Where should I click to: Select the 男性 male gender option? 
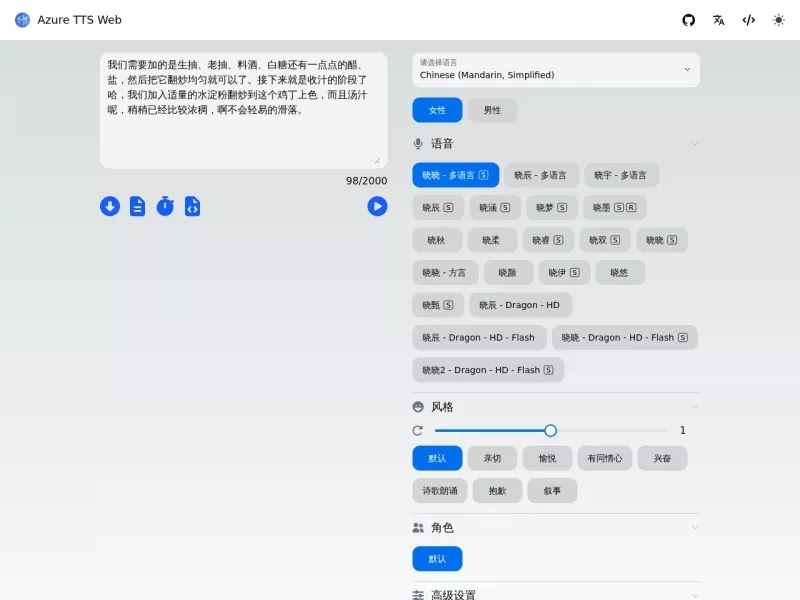coord(492,110)
